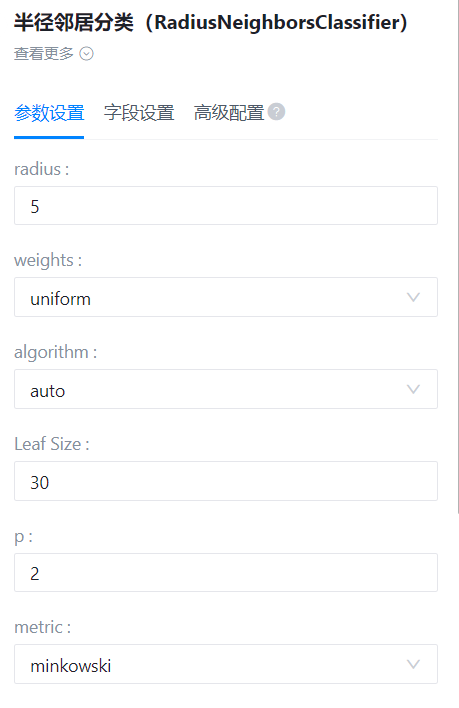The height and width of the screenshot is (708, 459).
Task: Select the 高级配置 tab
Action: coord(229,112)
